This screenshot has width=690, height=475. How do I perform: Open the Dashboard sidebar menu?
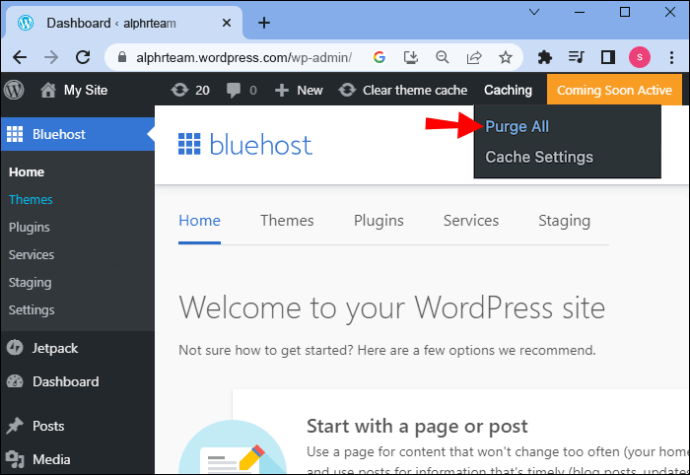pos(66,381)
